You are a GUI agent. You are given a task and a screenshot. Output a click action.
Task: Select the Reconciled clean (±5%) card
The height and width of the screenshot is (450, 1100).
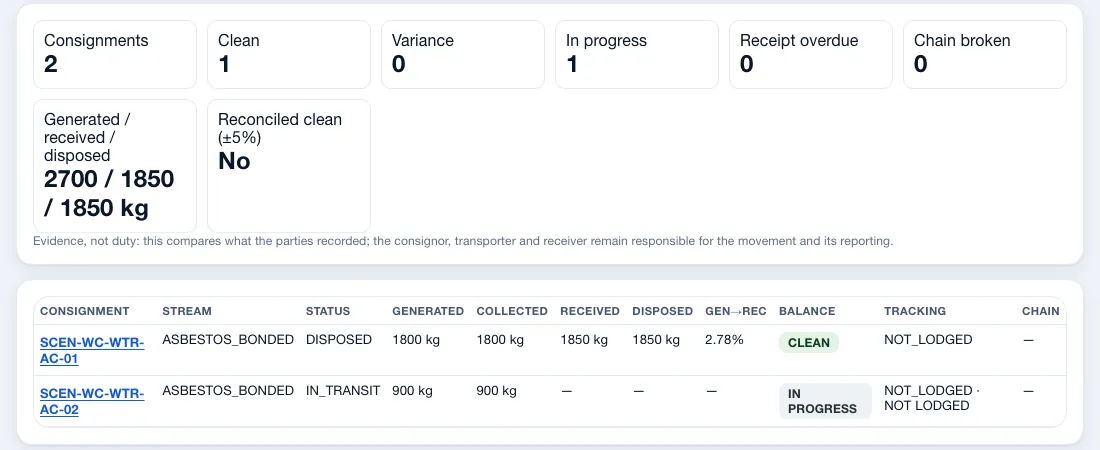click(289, 166)
